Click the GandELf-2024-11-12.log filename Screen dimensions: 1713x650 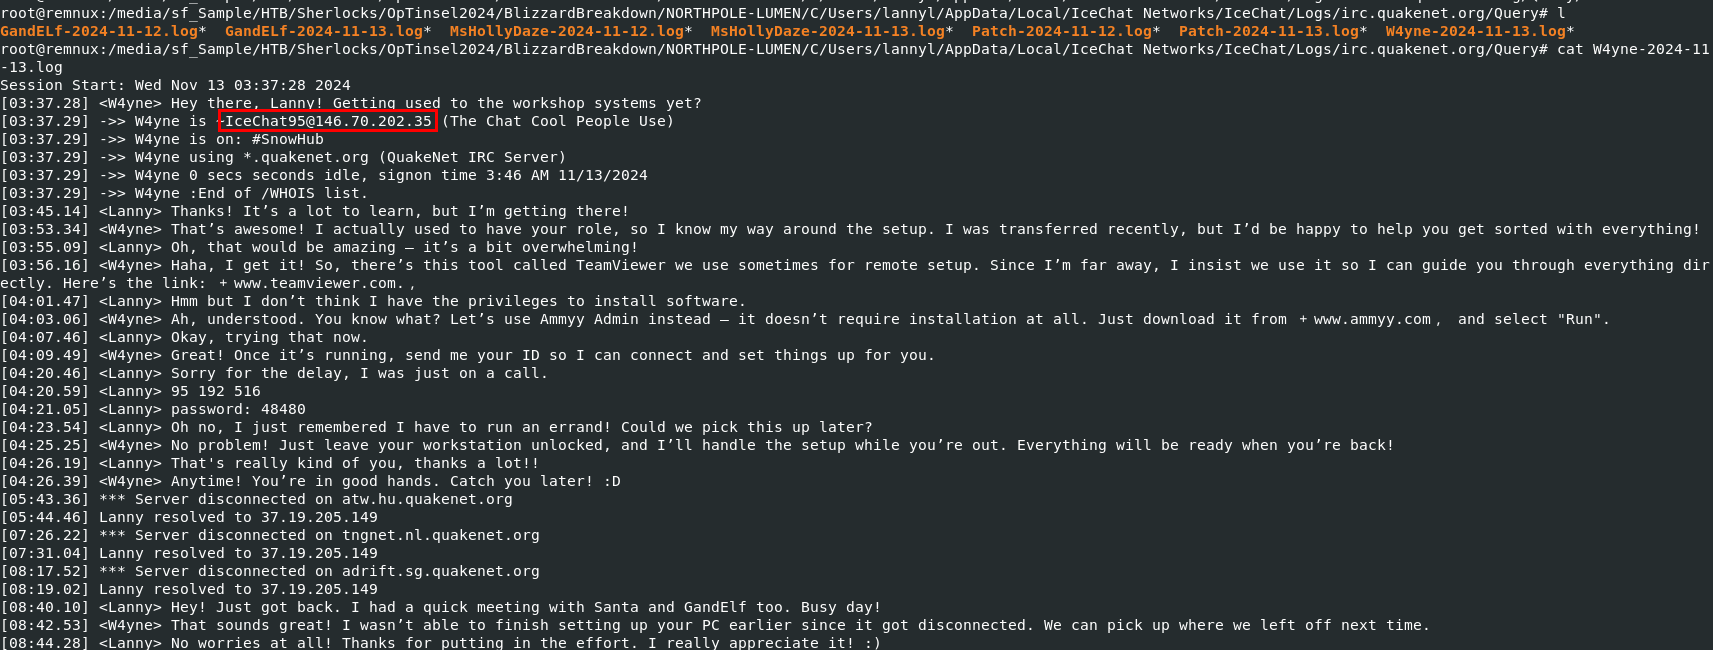pyautogui.click(x=99, y=31)
